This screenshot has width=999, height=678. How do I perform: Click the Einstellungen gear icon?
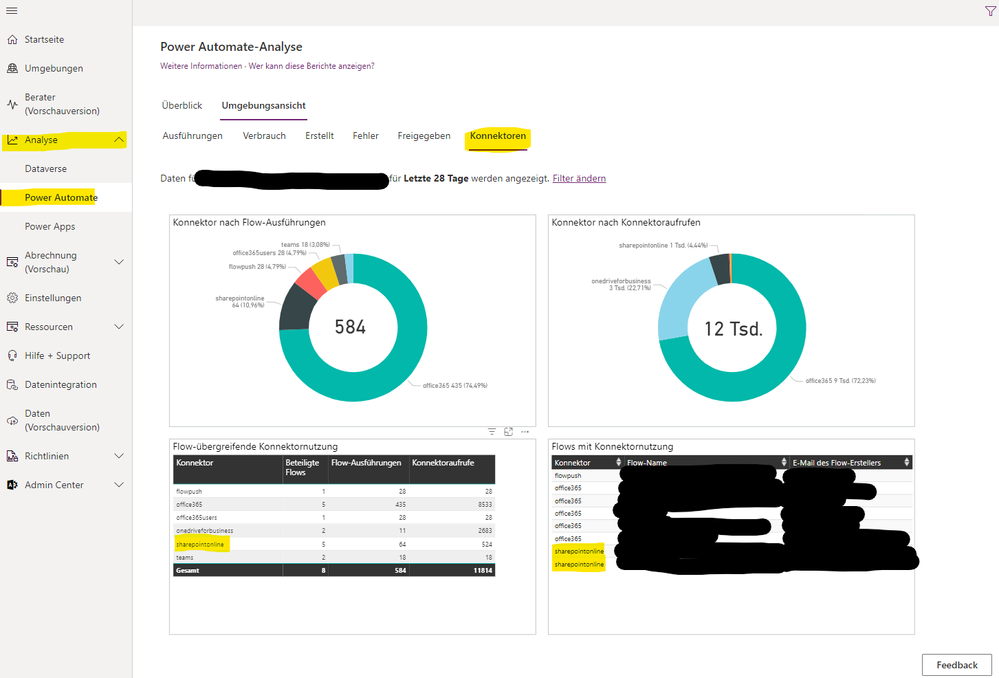click(12, 298)
